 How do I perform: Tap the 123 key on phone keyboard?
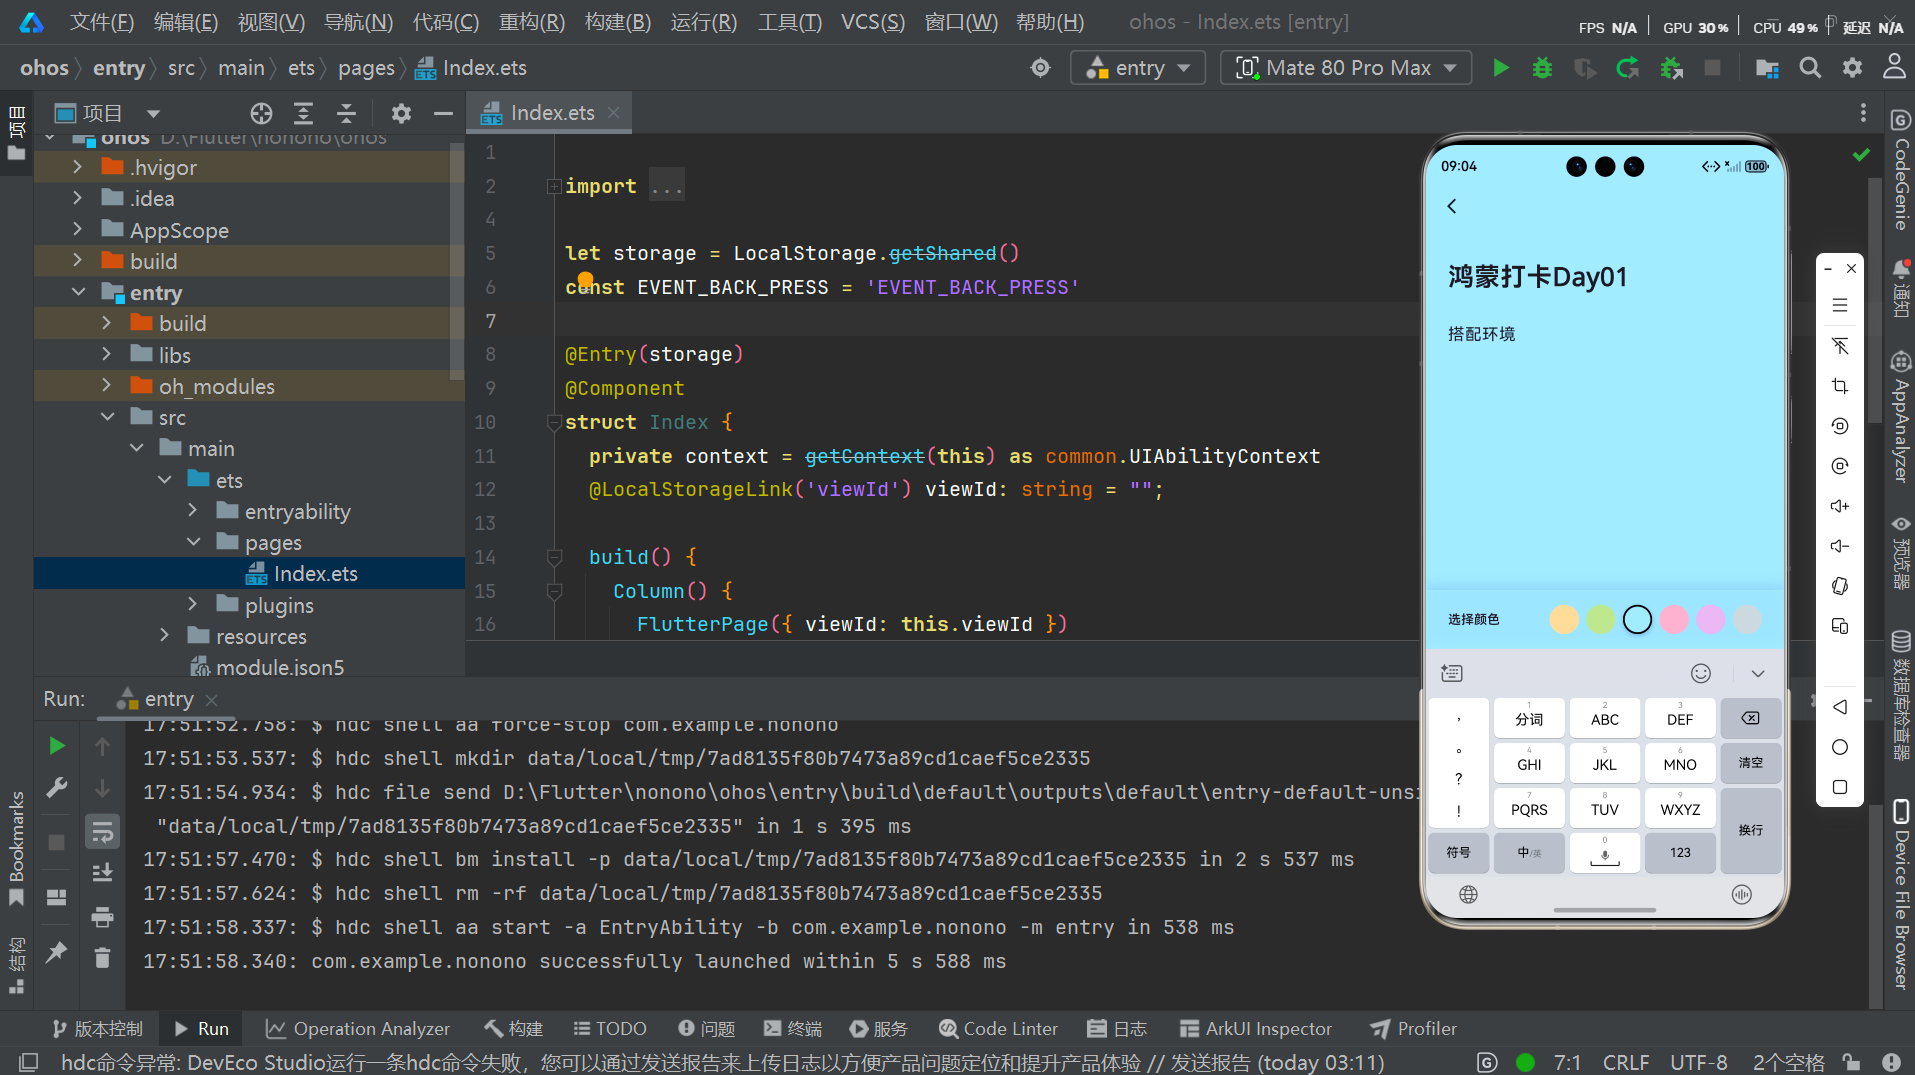pyautogui.click(x=1680, y=853)
